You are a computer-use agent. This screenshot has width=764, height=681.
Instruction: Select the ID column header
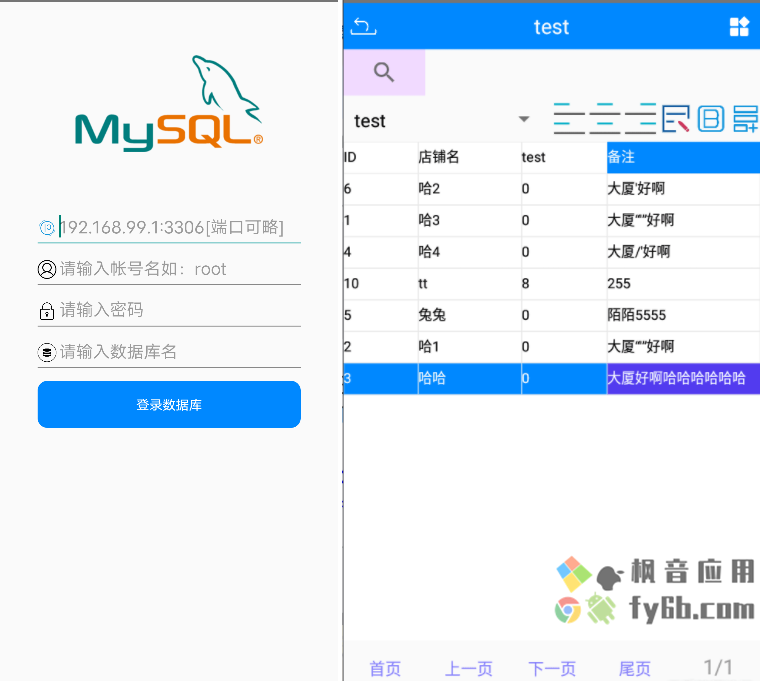381,157
